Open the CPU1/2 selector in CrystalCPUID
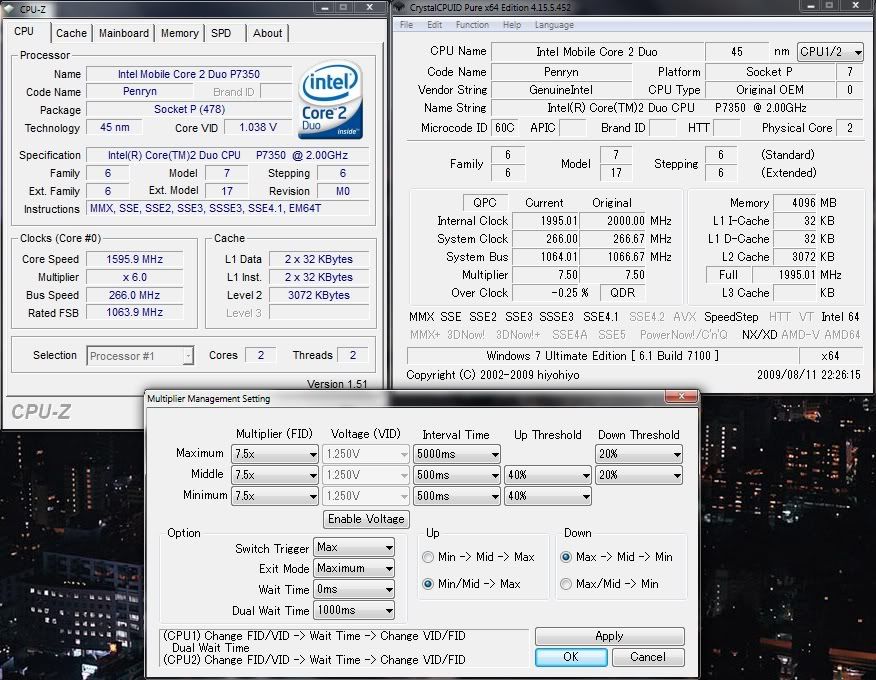Image resolution: width=876 pixels, height=680 pixels. coord(831,52)
